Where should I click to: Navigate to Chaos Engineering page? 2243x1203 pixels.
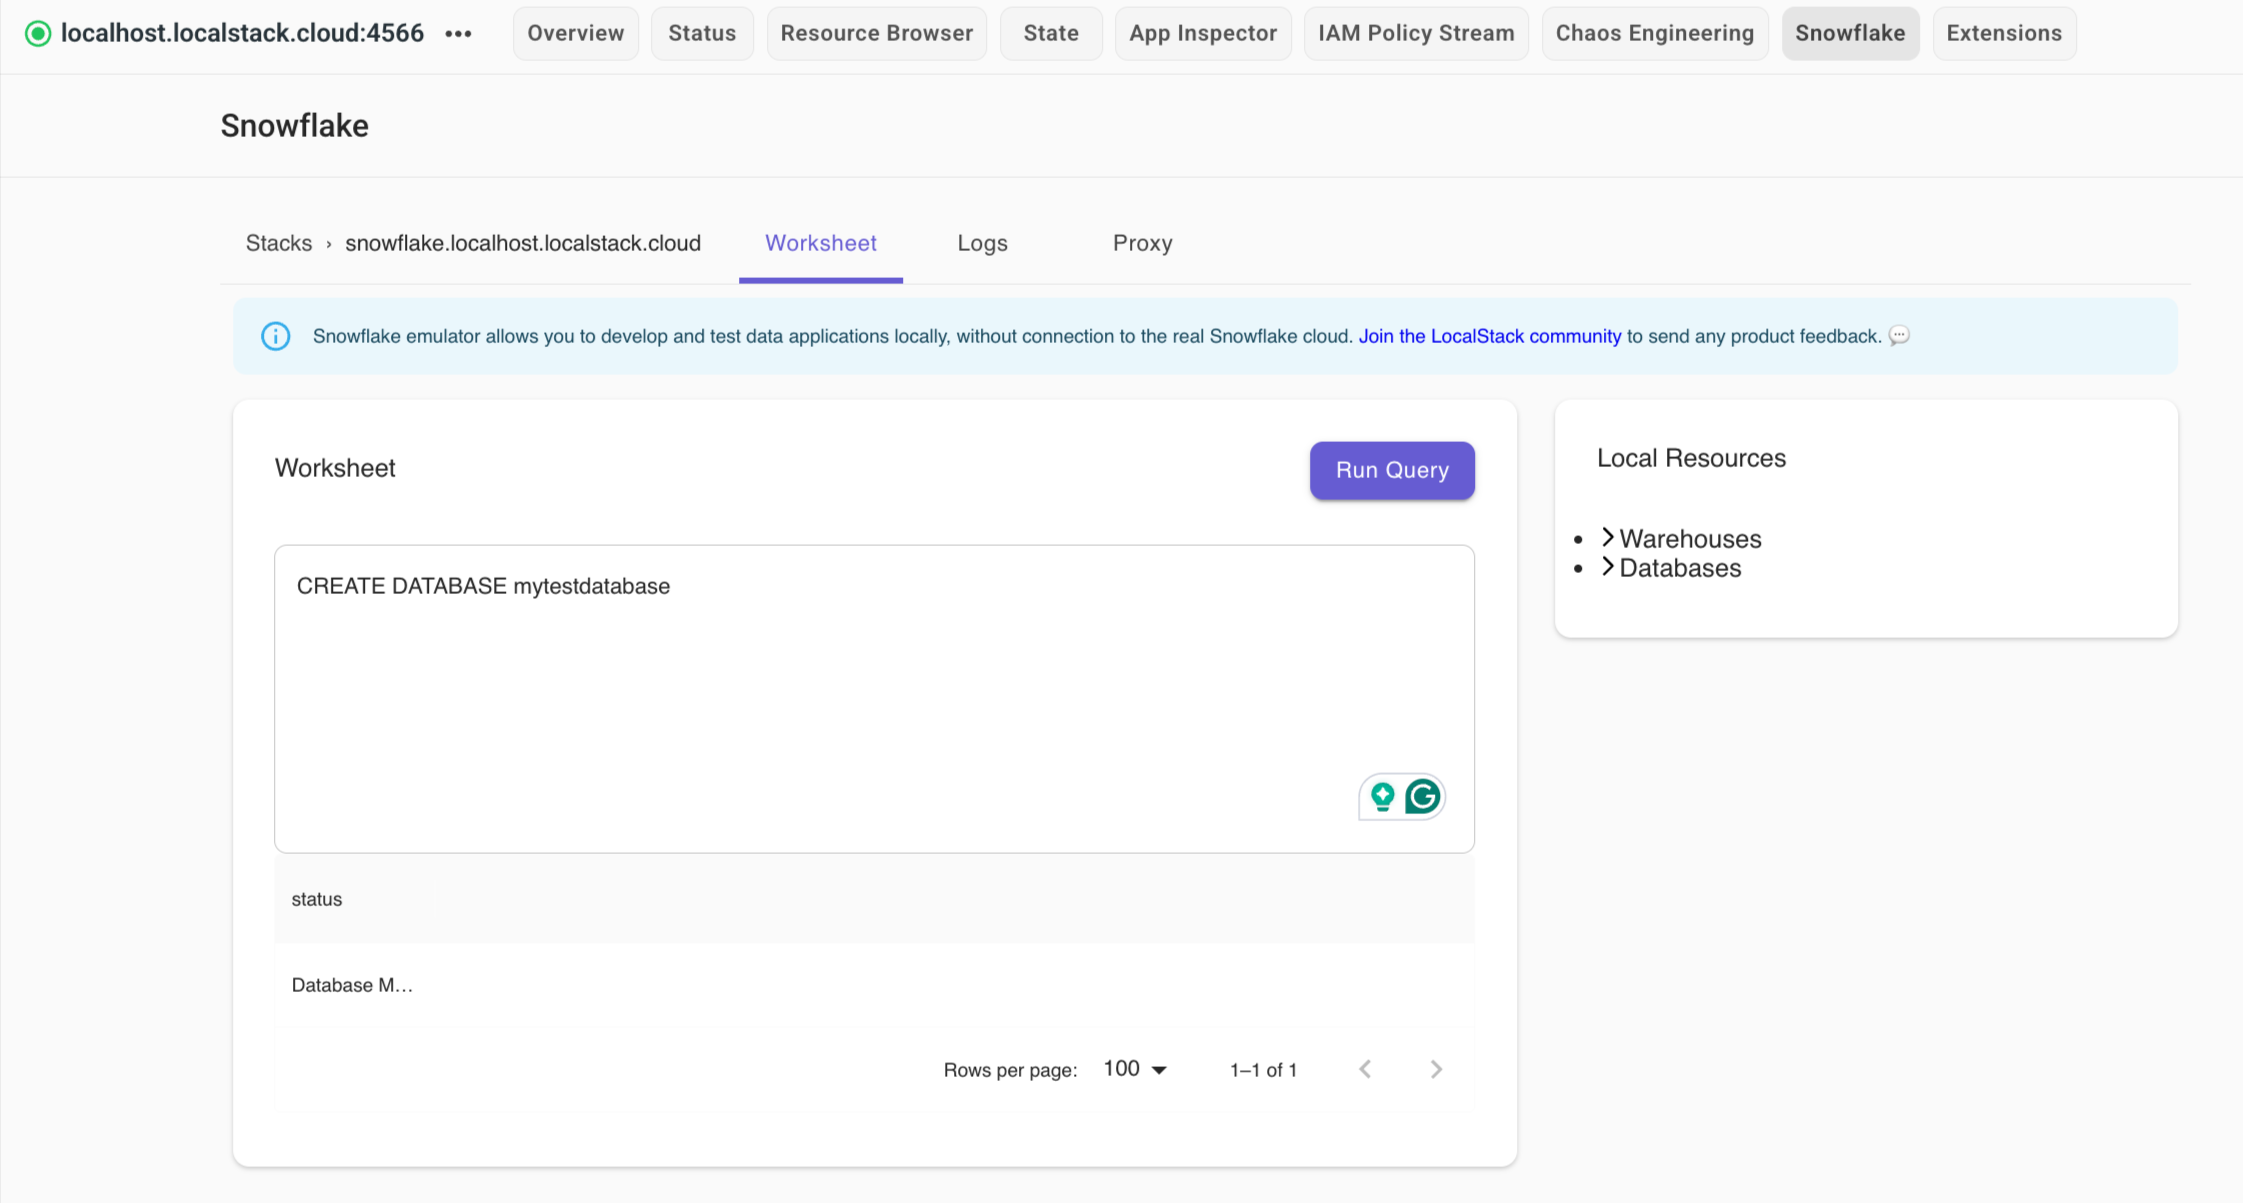pos(1654,33)
